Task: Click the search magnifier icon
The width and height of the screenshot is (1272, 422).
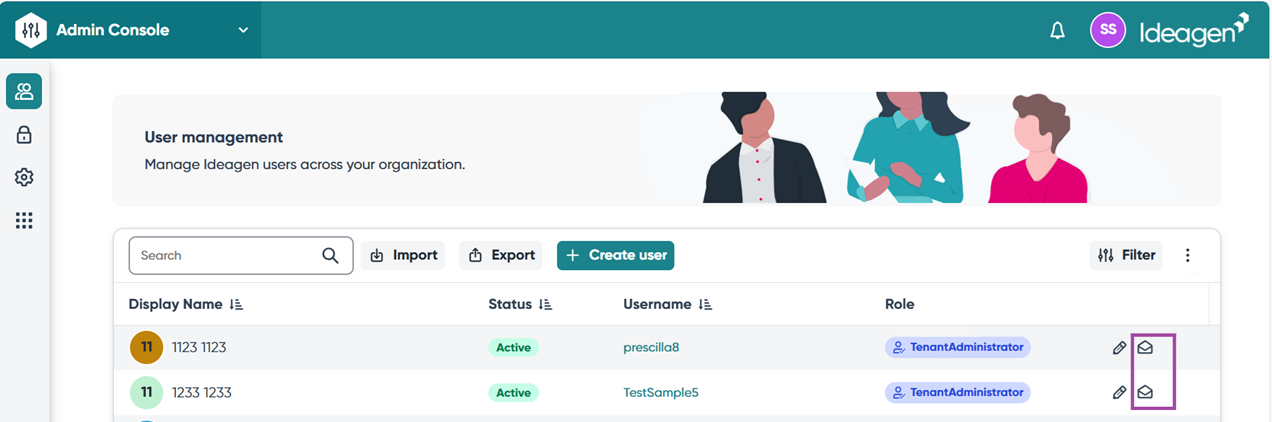Action: [x=330, y=256]
